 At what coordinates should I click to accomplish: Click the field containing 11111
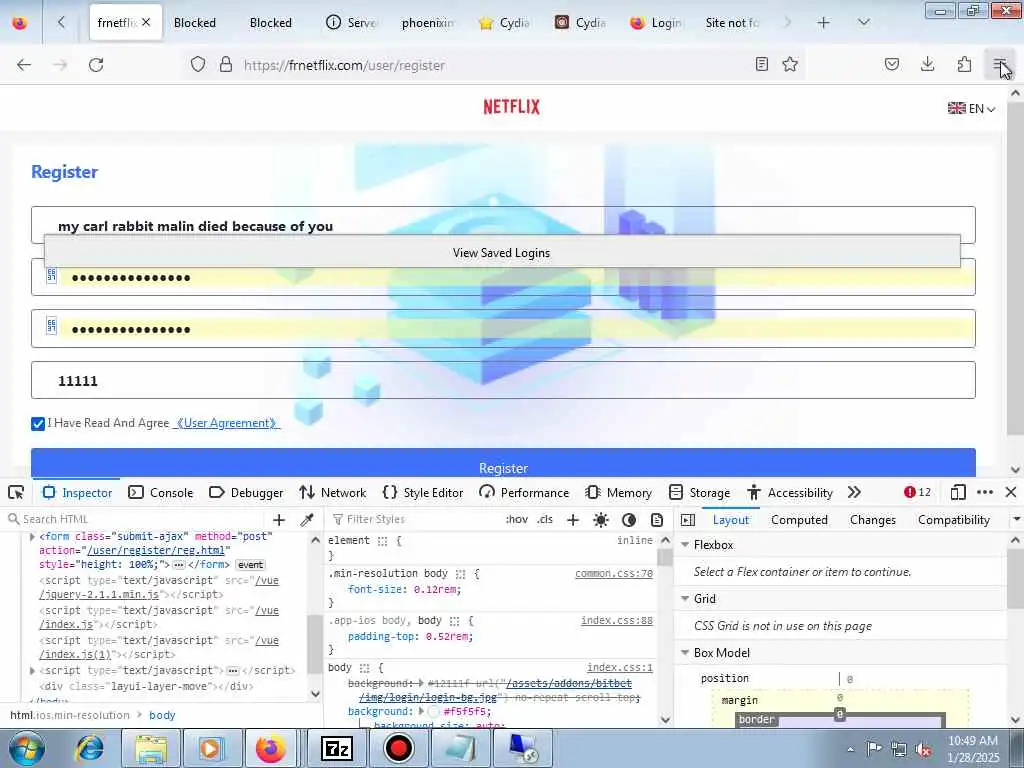503,380
